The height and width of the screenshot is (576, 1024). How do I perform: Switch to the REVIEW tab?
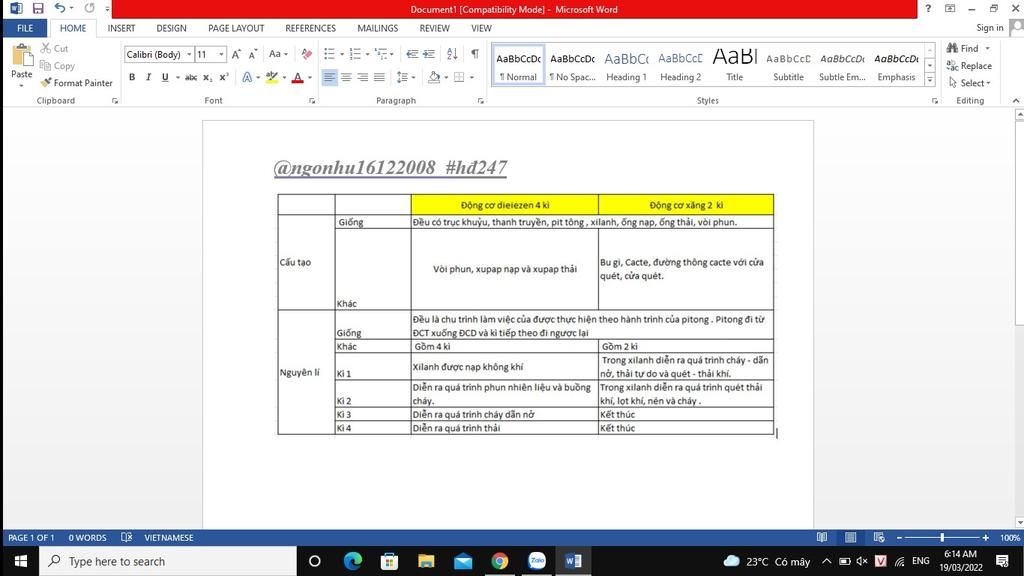[x=434, y=28]
